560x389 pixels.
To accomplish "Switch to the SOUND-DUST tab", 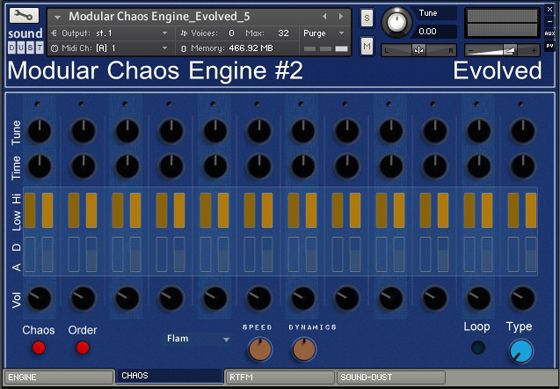I will 391,377.
